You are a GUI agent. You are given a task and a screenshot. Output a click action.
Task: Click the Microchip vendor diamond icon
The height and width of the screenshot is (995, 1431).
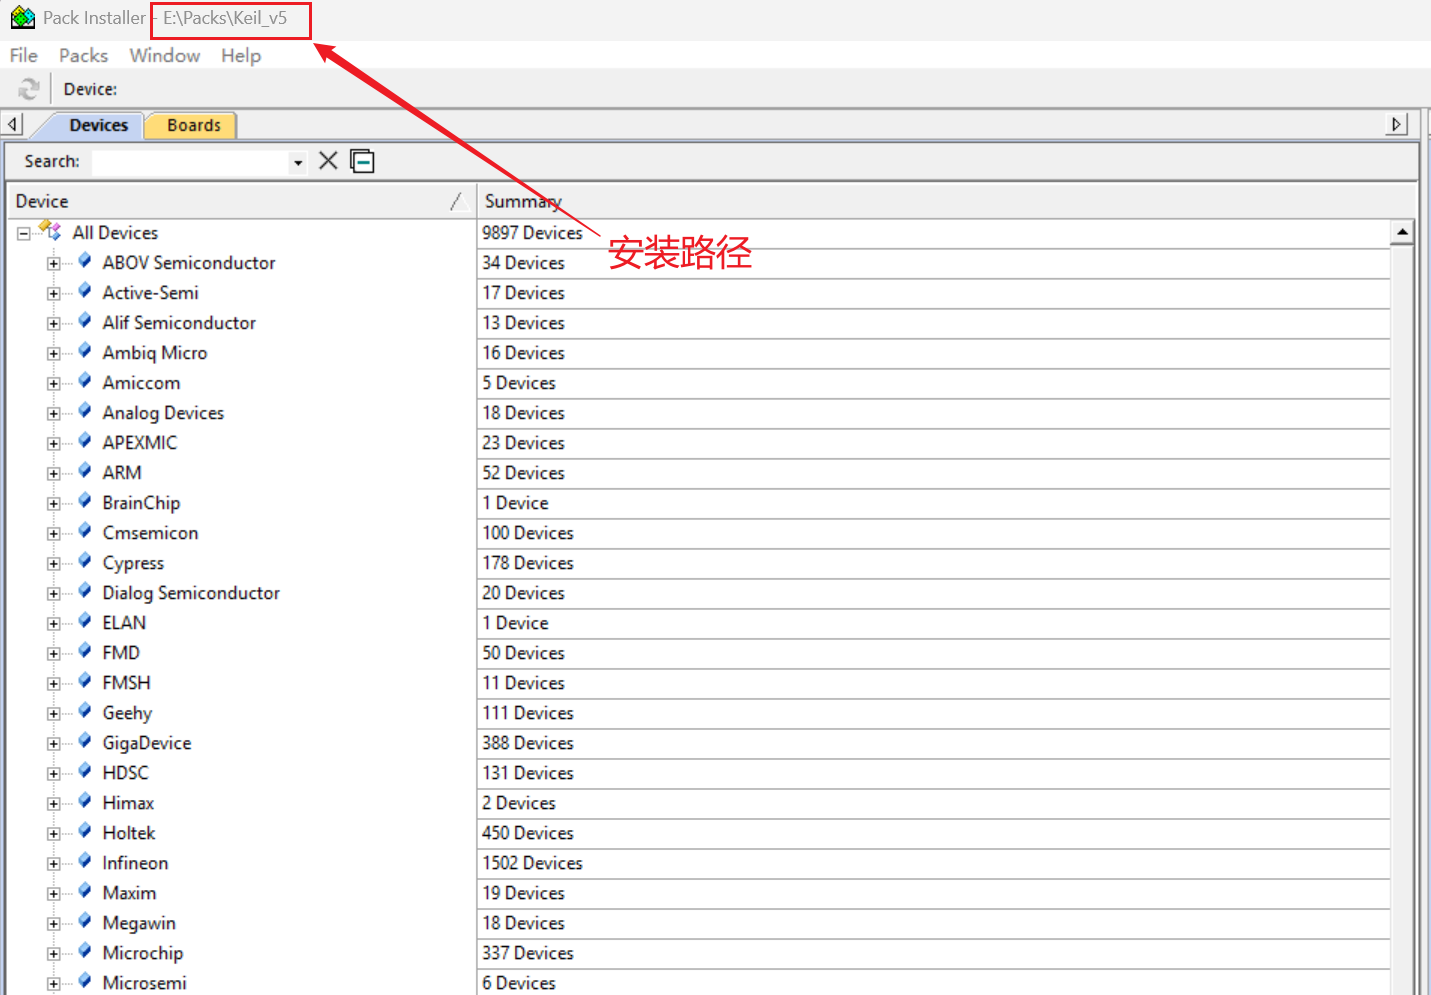pyautogui.click(x=85, y=951)
